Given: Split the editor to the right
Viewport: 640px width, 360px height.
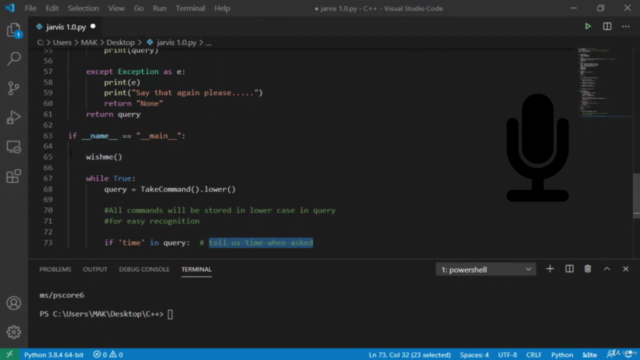Looking at the screenshot, I should tap(607, 27).
